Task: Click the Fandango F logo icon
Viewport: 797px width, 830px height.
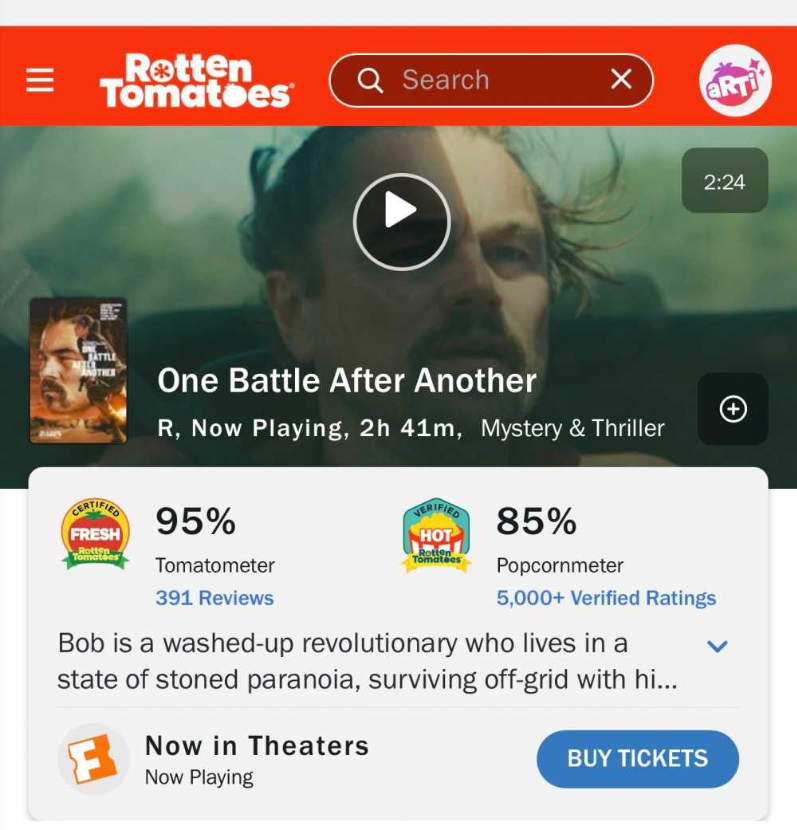Action: [93, 759]
